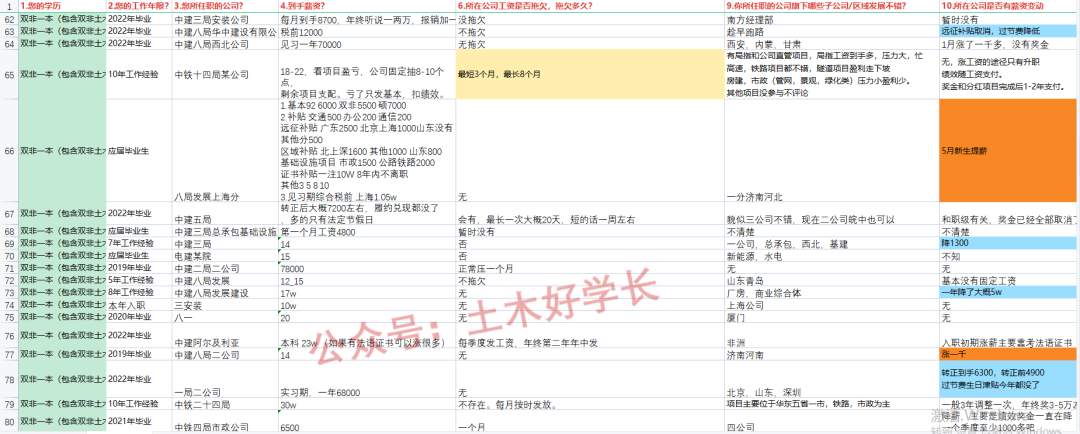Click the cell "中建二局二公司"
This screenshot has width=1080, height=434.
click(225, 268)
